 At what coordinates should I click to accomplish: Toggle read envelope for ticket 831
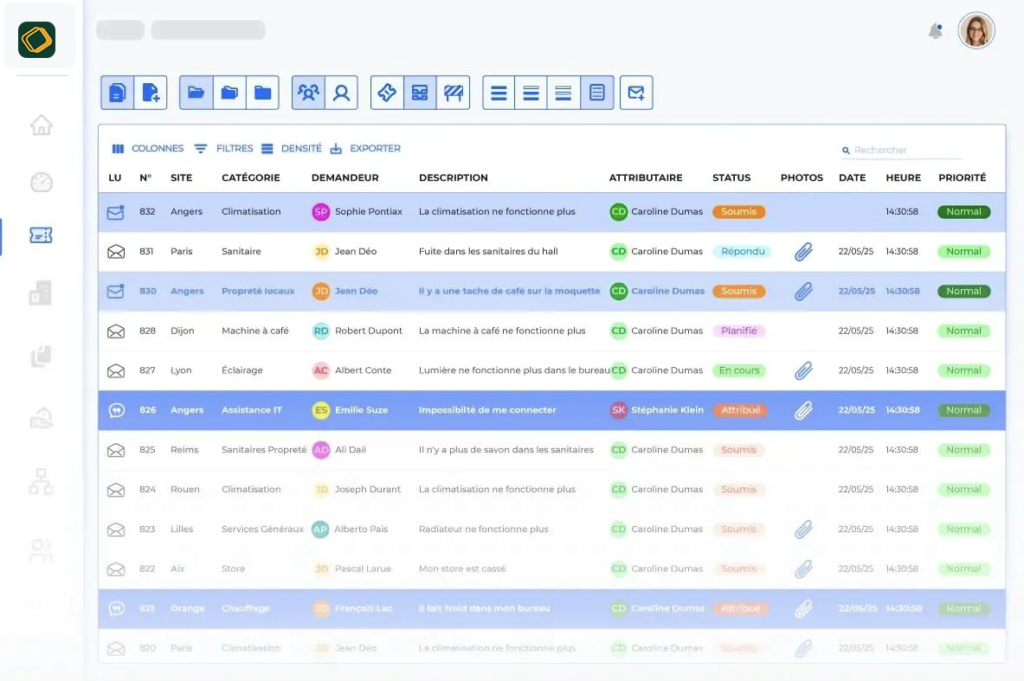point(116,252)
